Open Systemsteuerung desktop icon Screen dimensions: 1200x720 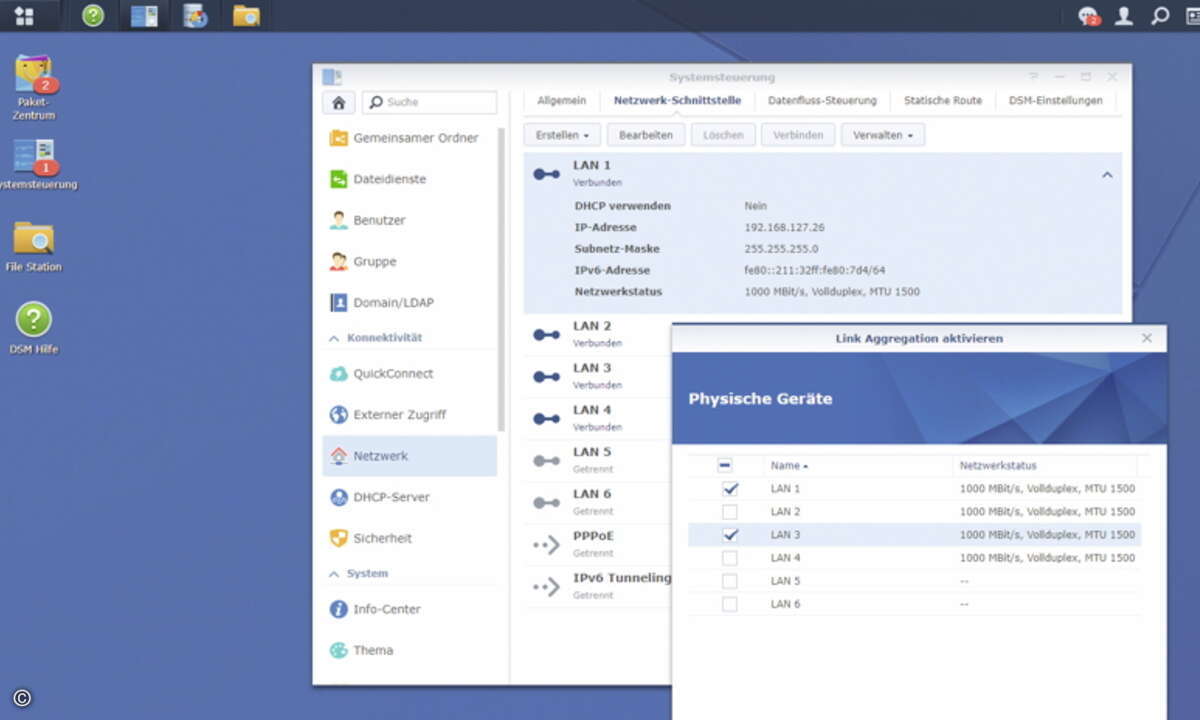[36, 164]
